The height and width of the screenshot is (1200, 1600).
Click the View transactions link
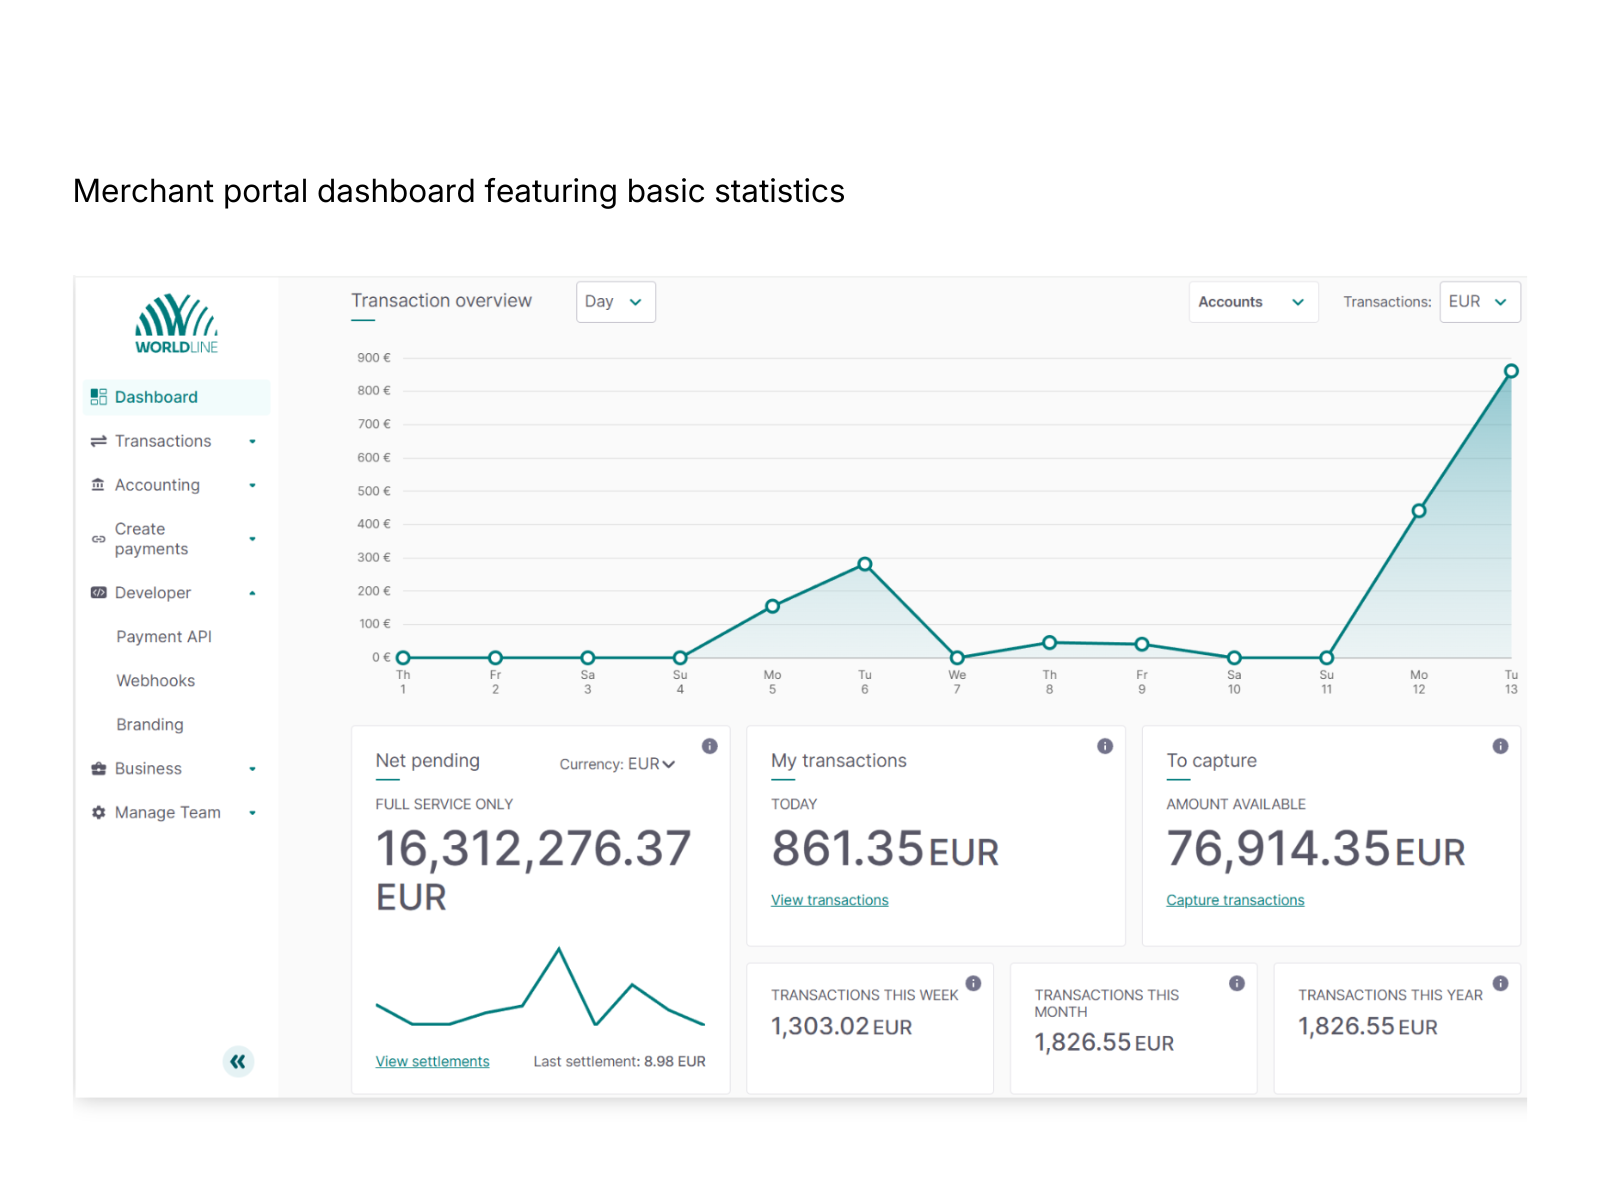[829, 899]
